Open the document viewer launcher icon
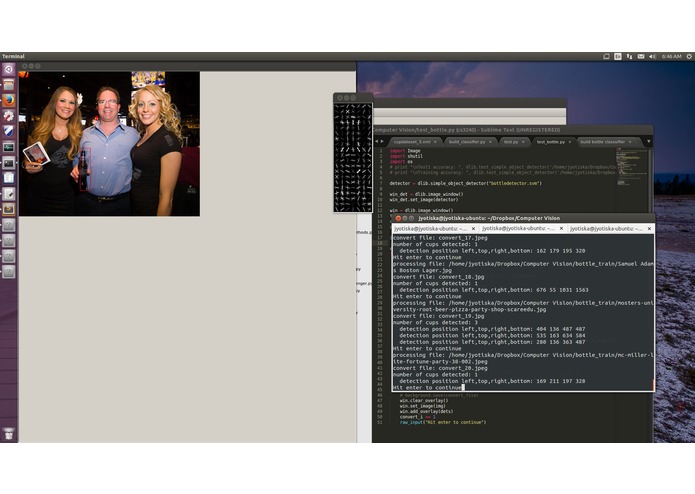The image size is (695, 494). coord(8,178)
